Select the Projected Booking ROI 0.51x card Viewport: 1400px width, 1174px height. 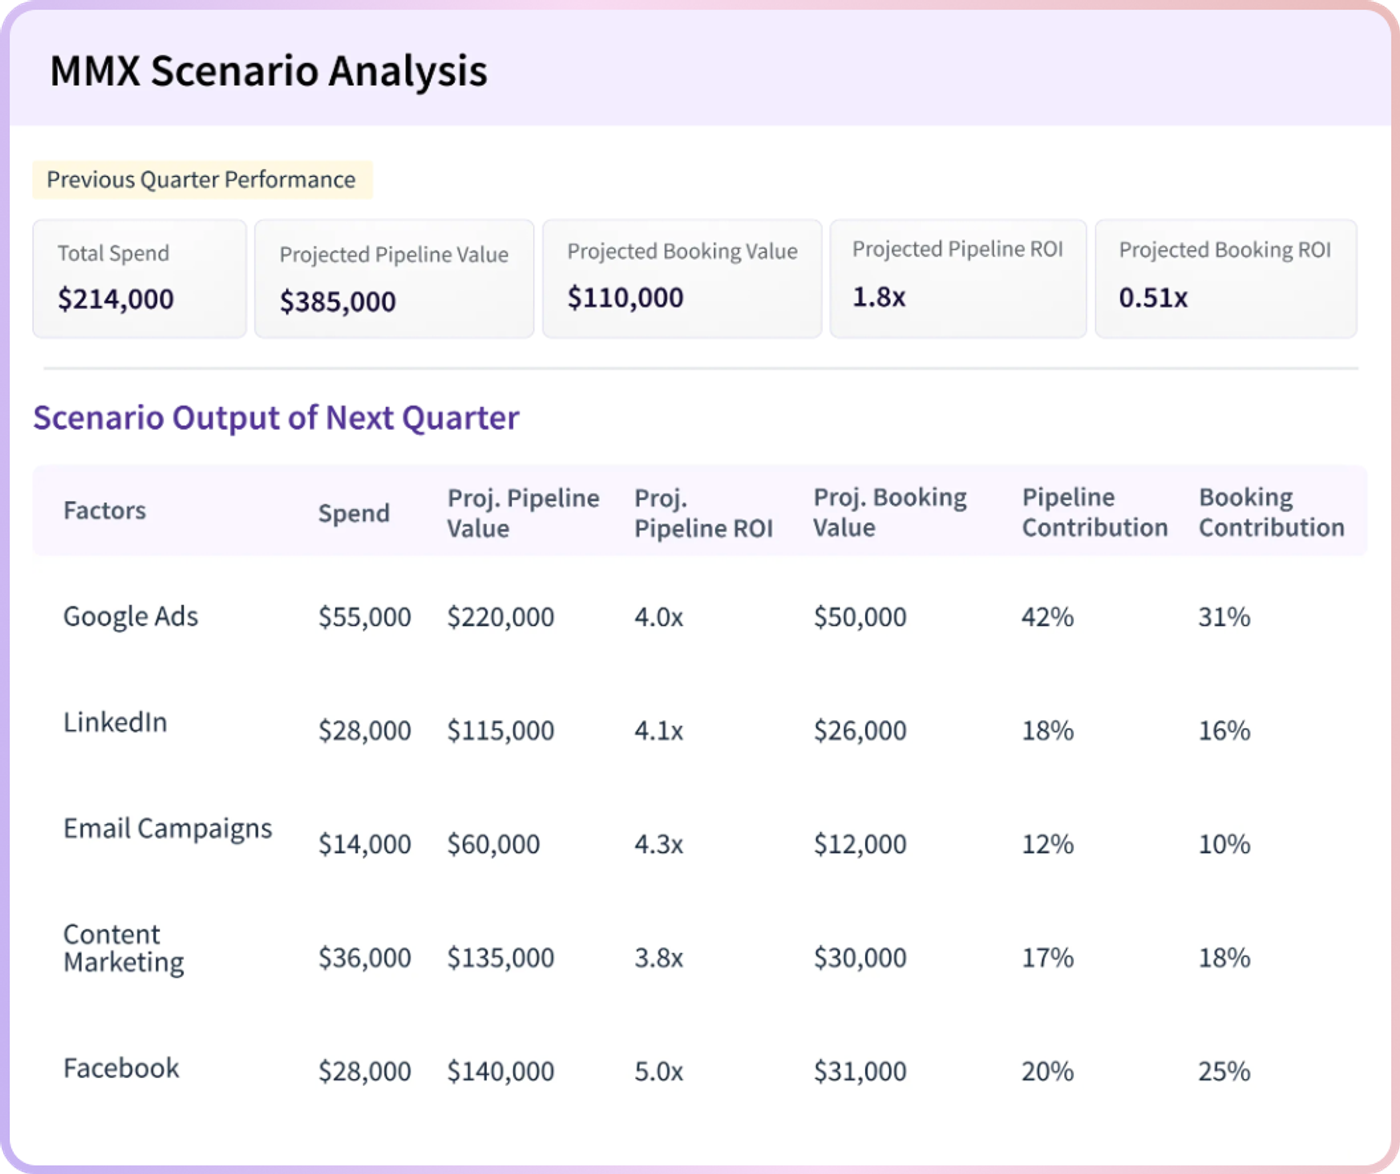coord(1226,279)
